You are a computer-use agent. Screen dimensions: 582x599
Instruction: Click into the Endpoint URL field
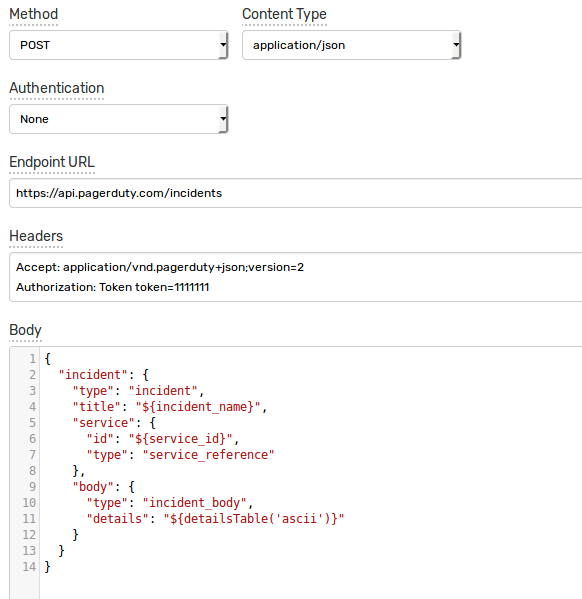(296, 193)
